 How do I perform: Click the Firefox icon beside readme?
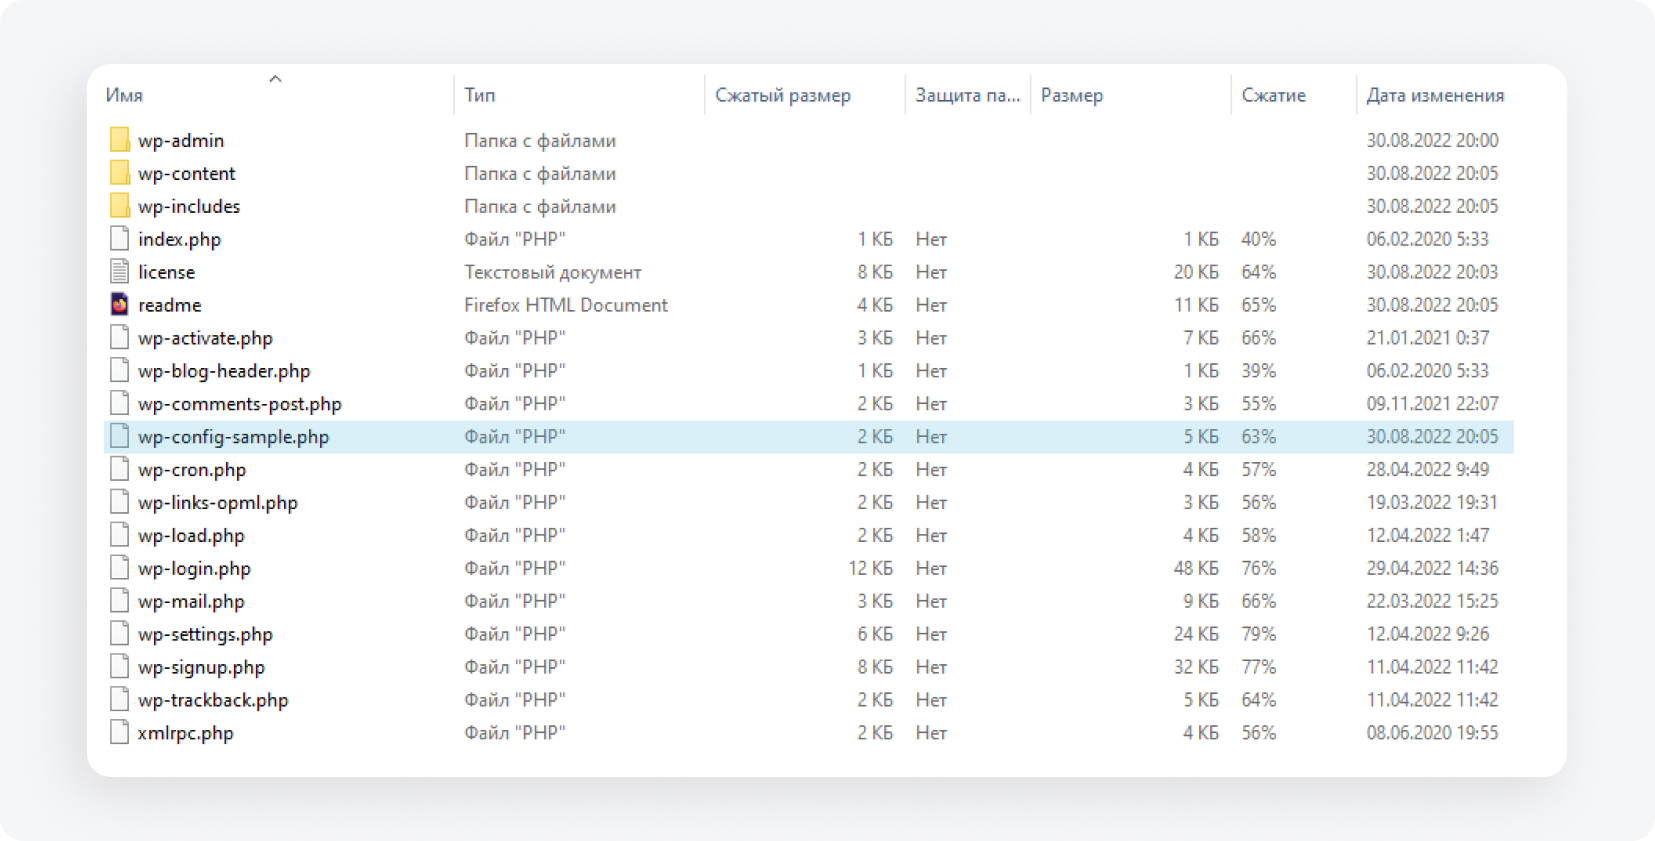tap(119, 305)
